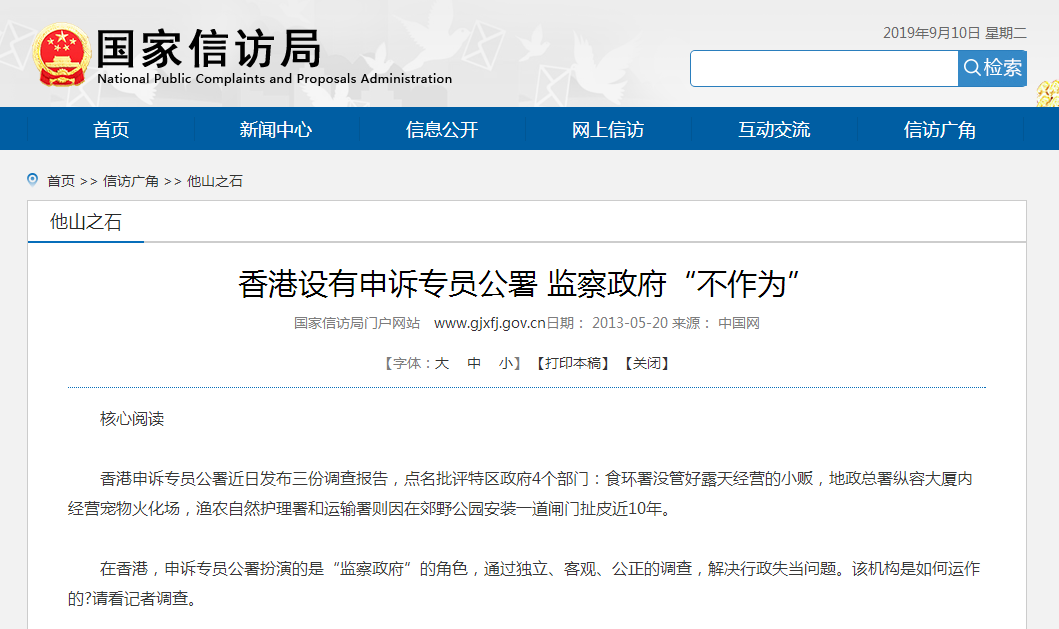The height and width of the screenshot is (629, 1059).
Task: Go to 信息公开 section
Action: (442, 130)
